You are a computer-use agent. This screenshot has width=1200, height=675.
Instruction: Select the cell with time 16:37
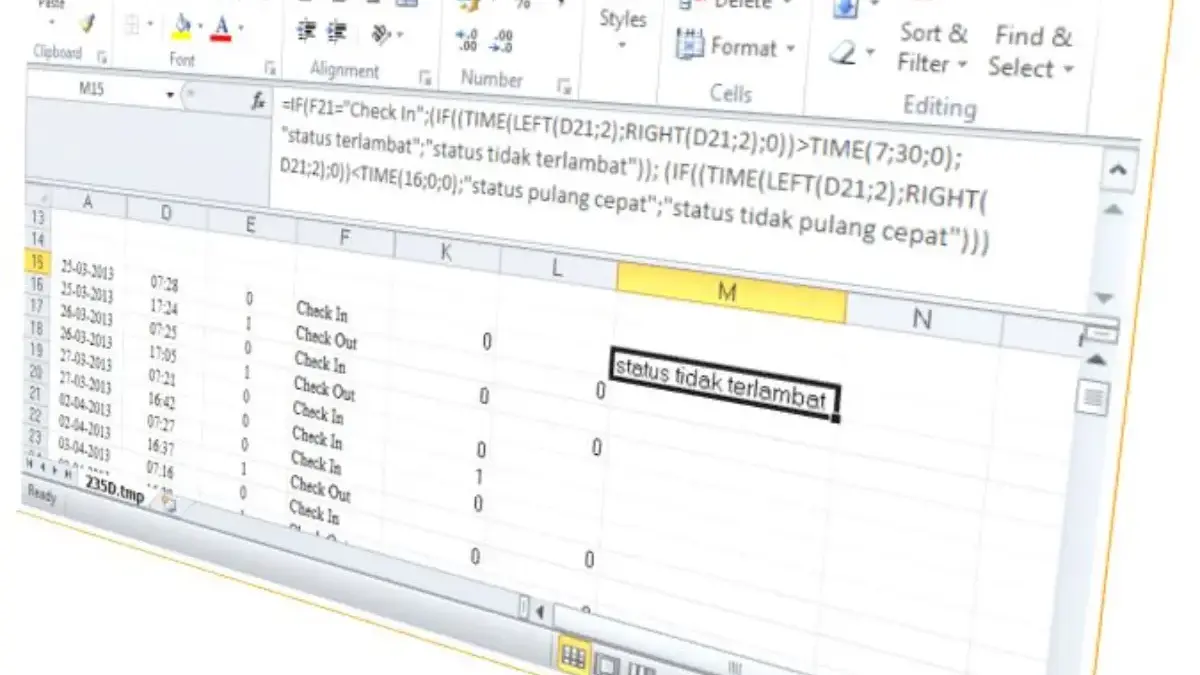point(160,446)
